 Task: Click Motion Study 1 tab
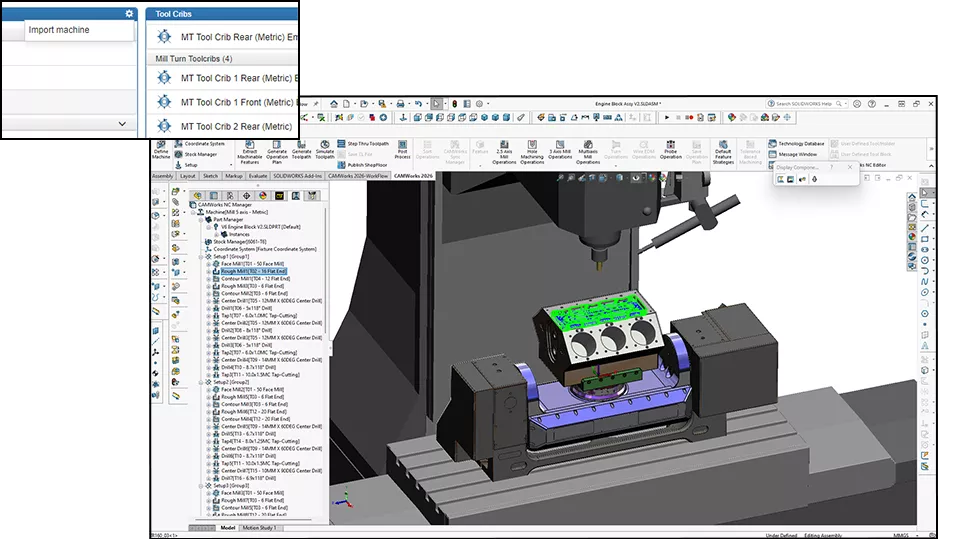pyautogui.click(x=260, y=527)
